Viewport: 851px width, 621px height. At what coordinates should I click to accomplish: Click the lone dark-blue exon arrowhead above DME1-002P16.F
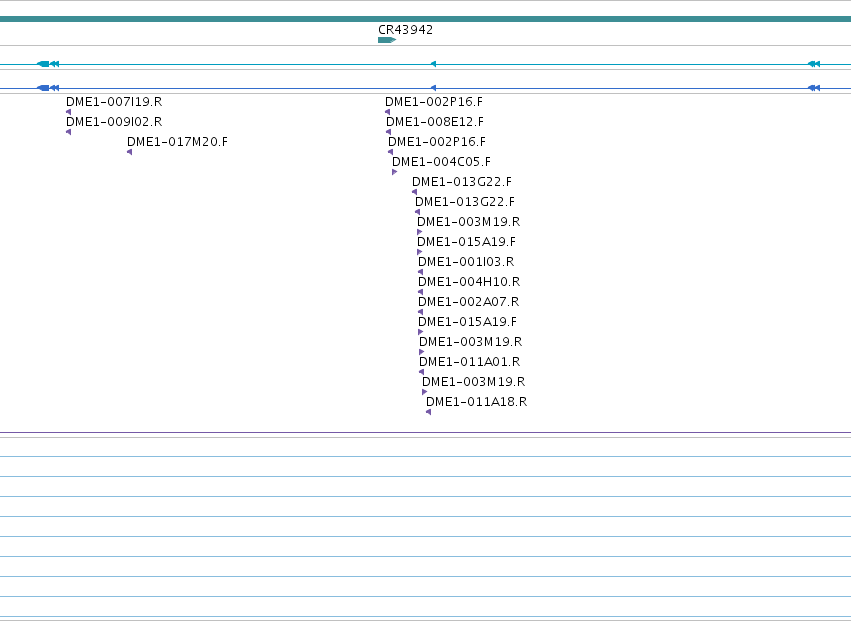click(433, 88)
